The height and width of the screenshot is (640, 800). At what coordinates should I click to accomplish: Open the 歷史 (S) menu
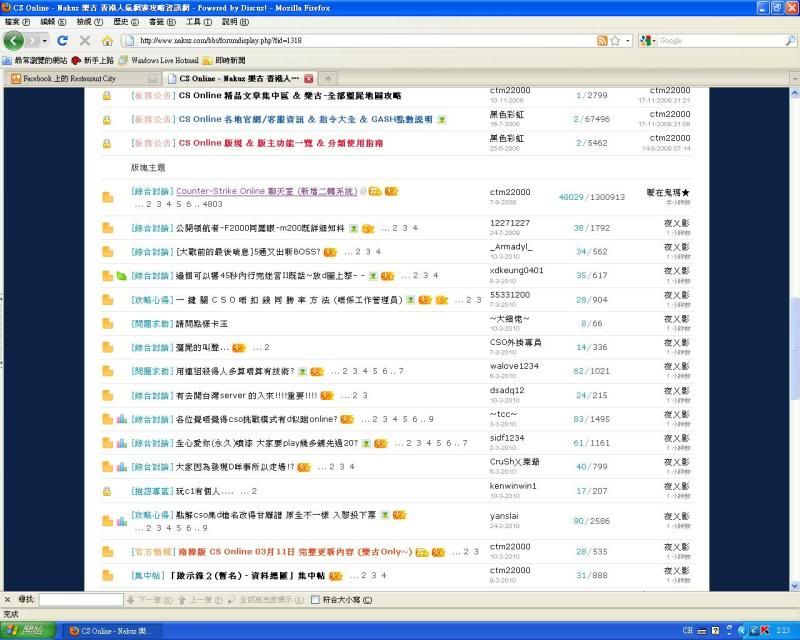(x=126, y=22)
